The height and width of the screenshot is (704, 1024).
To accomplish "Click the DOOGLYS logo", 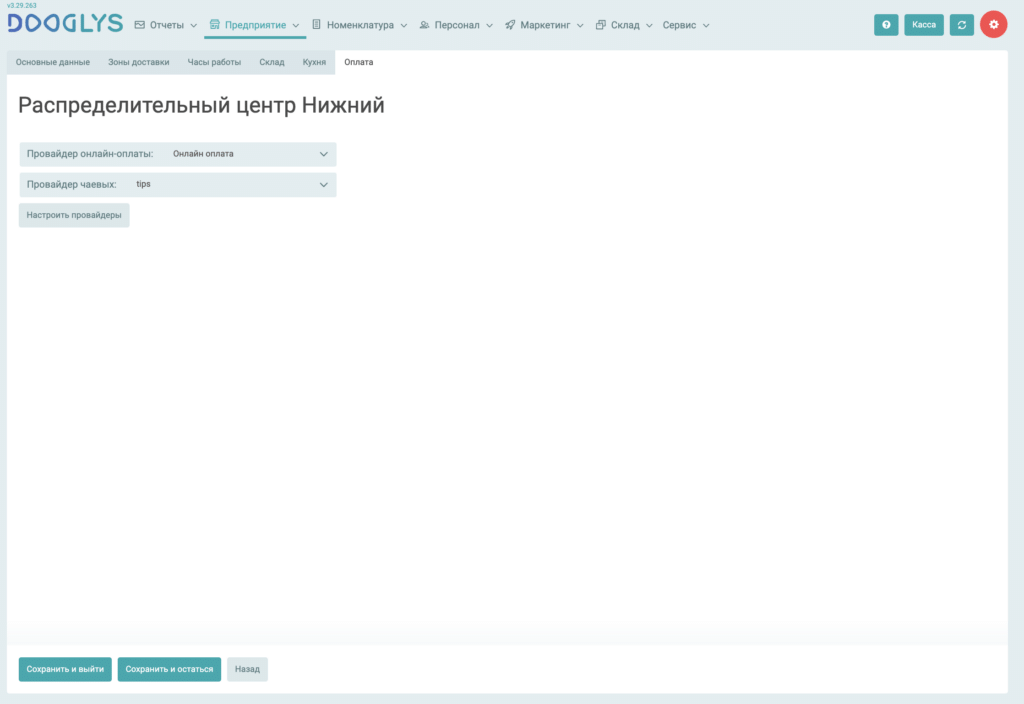I will 65,24.
